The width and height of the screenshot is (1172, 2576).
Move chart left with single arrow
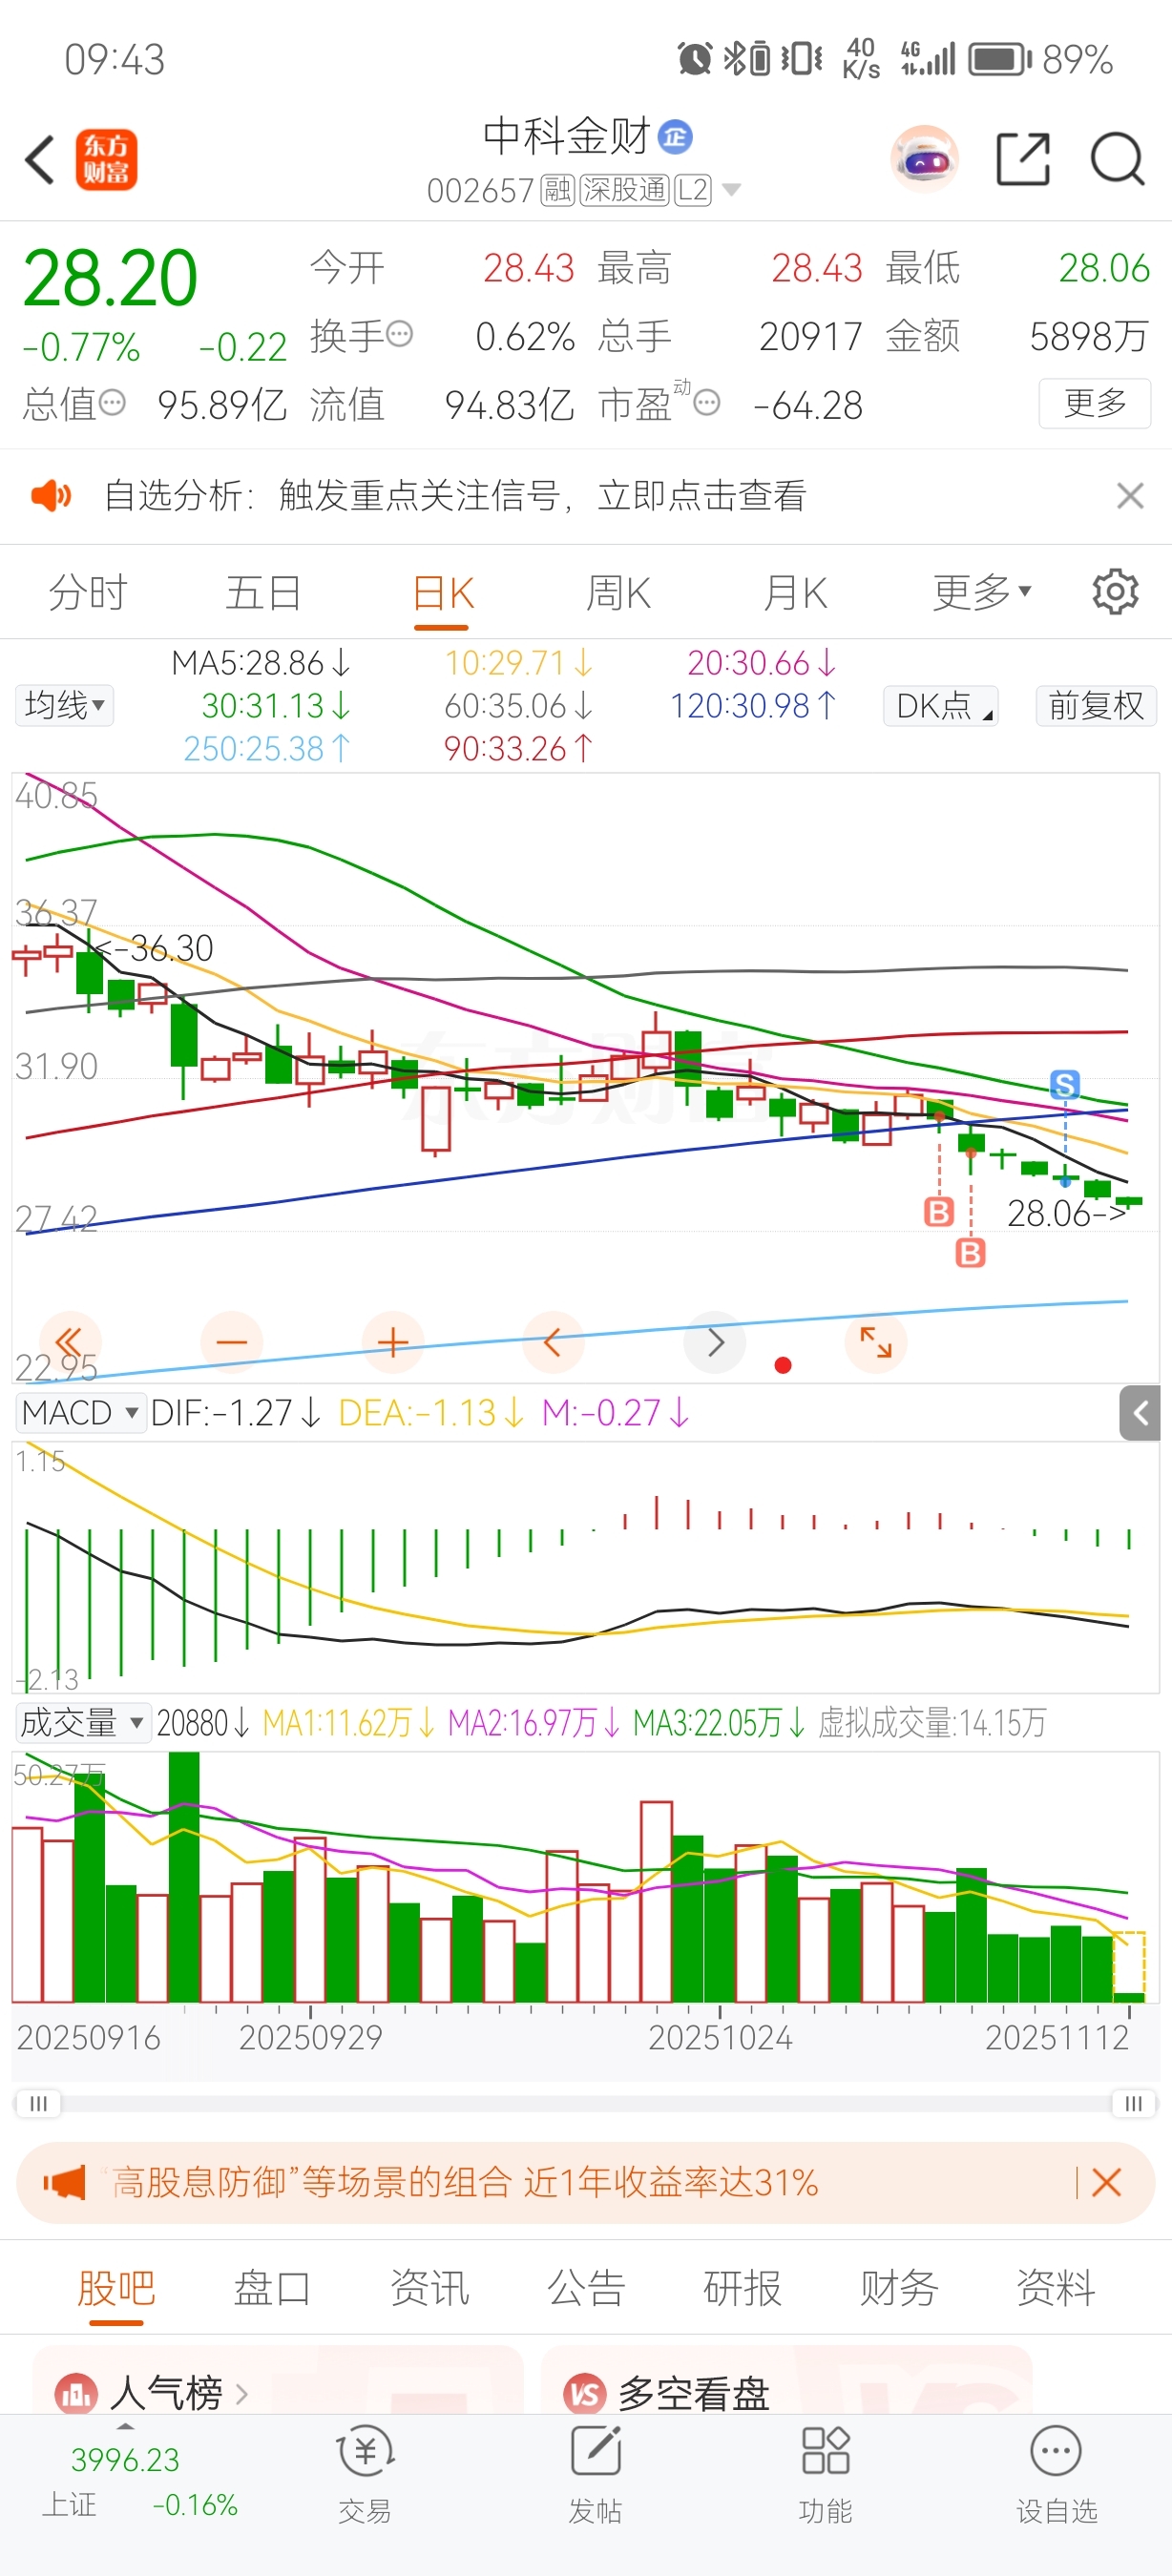pyautogui.click(x=553, y=1342)
